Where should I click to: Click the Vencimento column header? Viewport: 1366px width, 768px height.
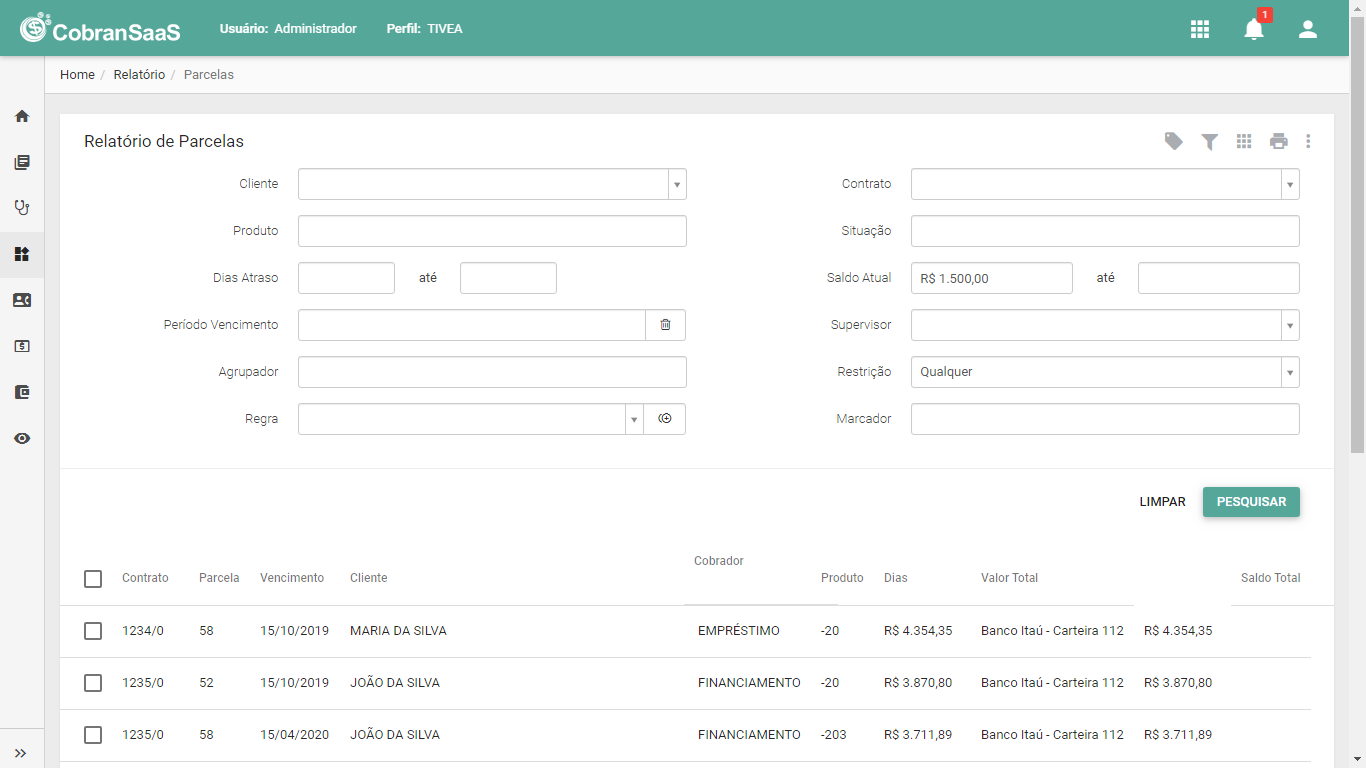tap(292, 578)
